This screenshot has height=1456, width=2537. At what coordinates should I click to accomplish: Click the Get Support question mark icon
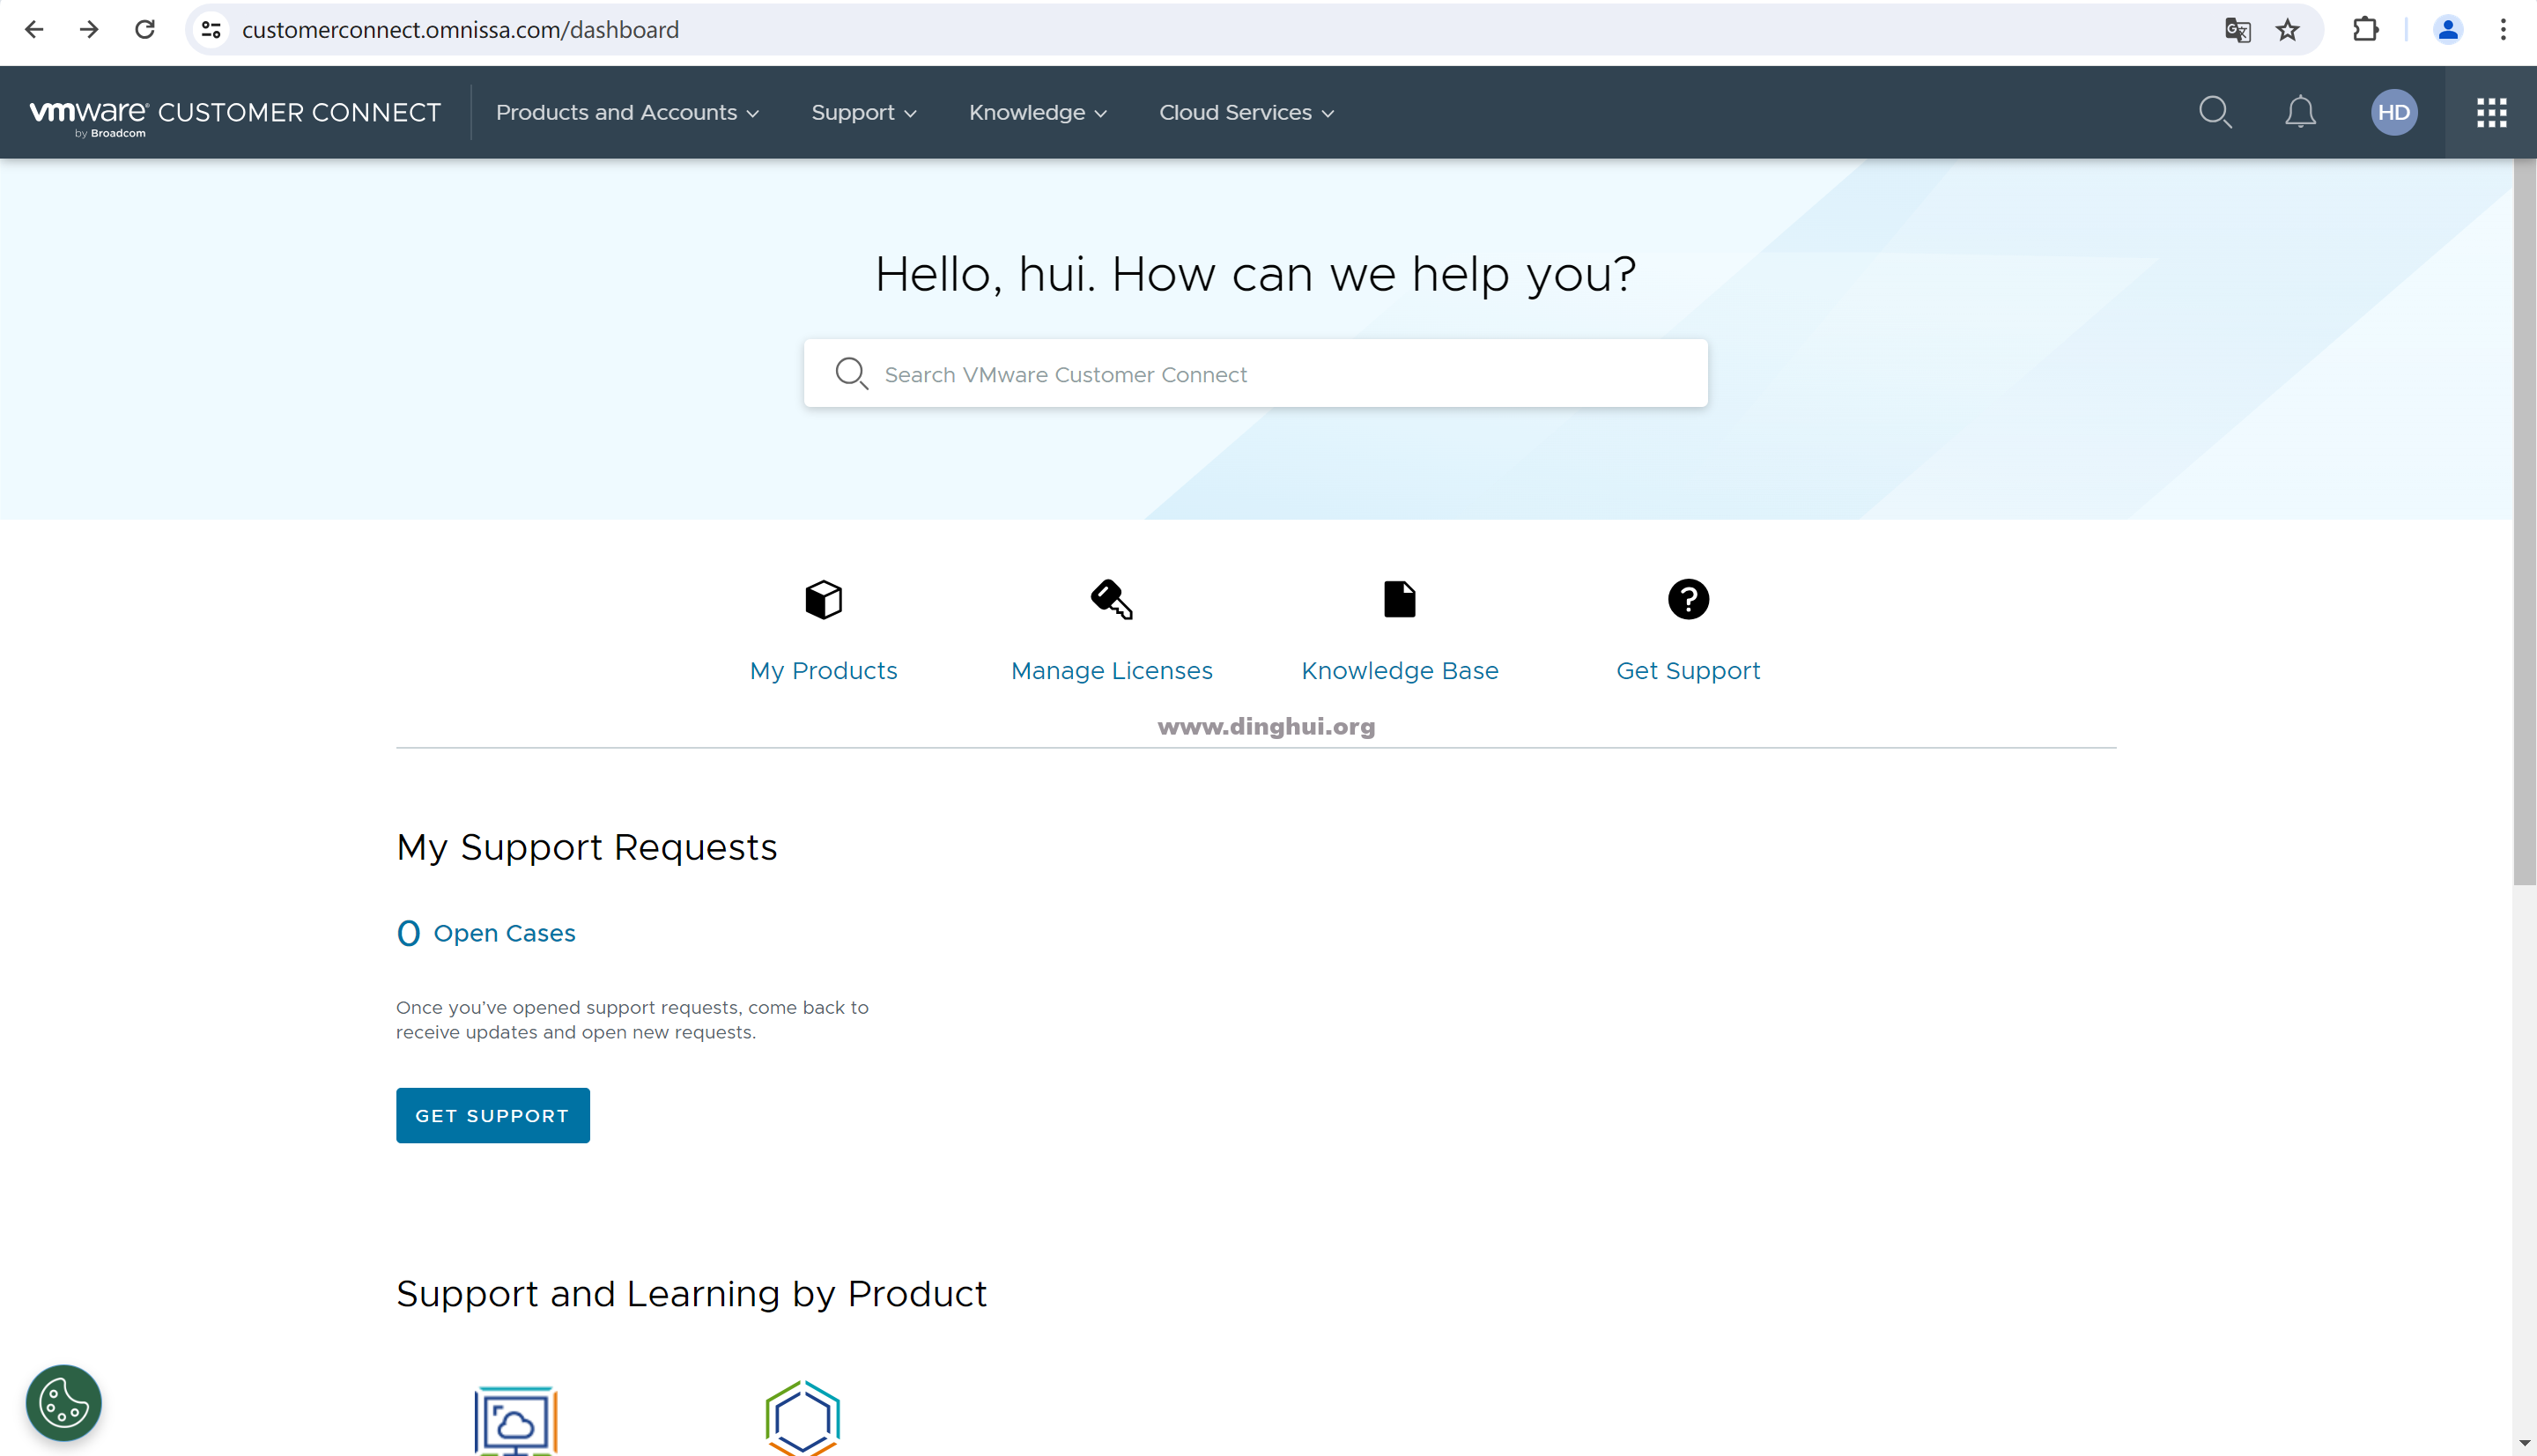tap(1688, 600)
